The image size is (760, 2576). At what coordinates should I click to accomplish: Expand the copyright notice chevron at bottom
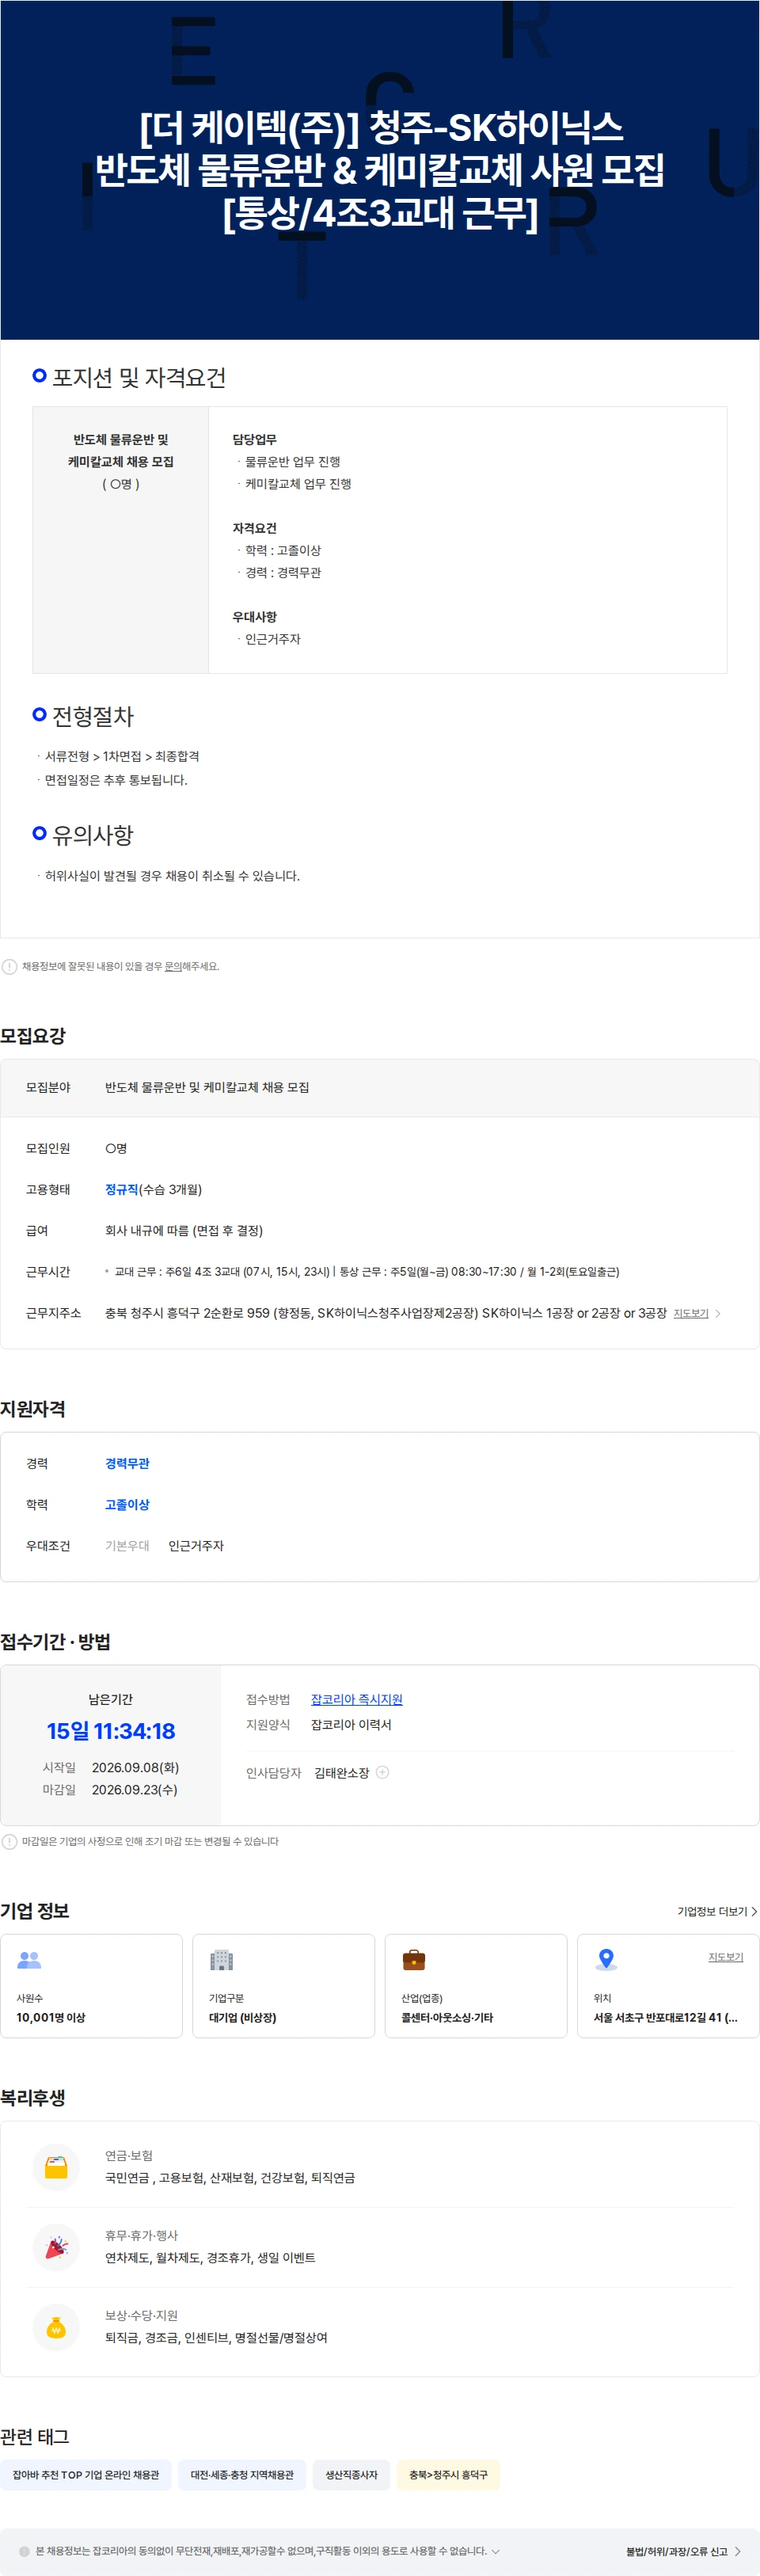click(x=495, y=2551)
